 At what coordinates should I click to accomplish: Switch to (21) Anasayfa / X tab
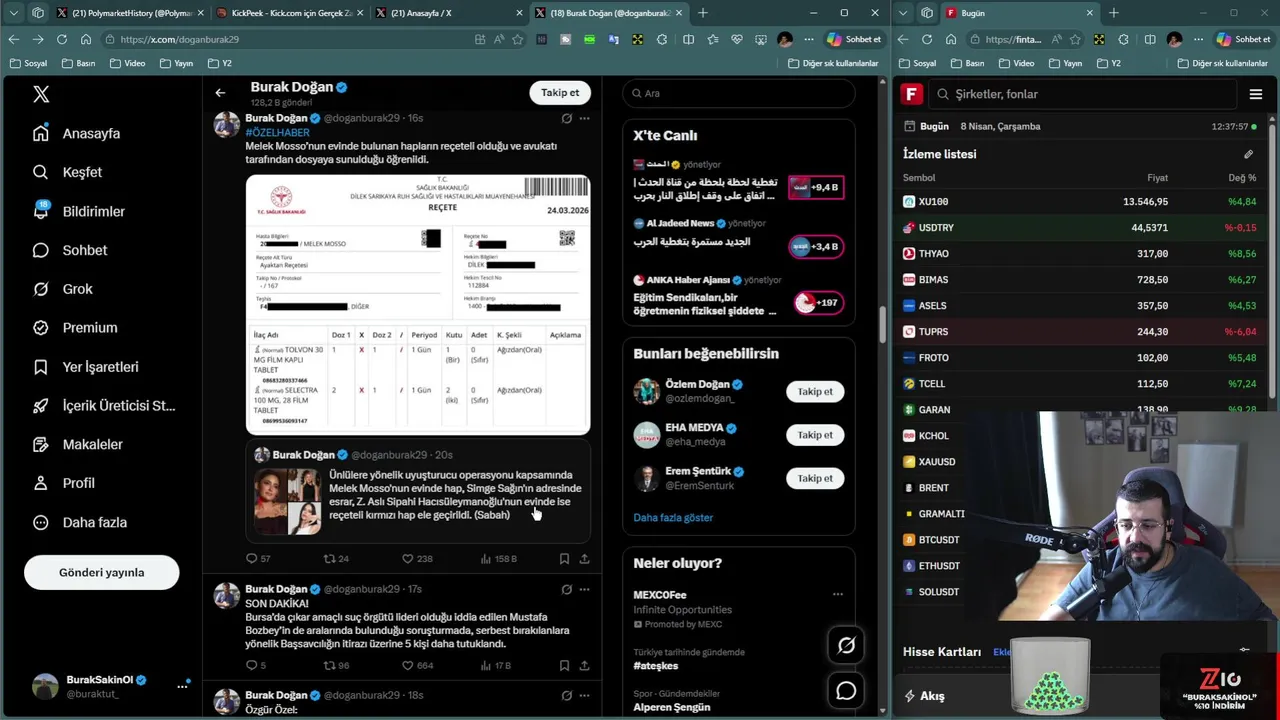tap(448, 13)
